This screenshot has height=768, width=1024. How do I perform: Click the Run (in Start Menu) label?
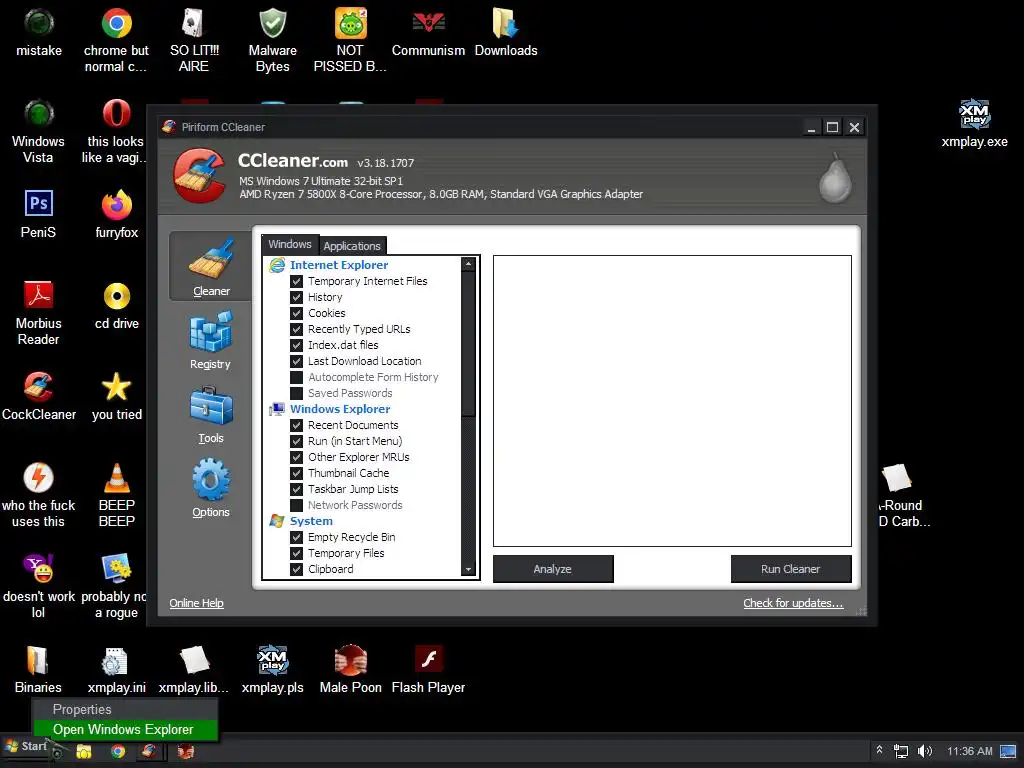[355, 441]
